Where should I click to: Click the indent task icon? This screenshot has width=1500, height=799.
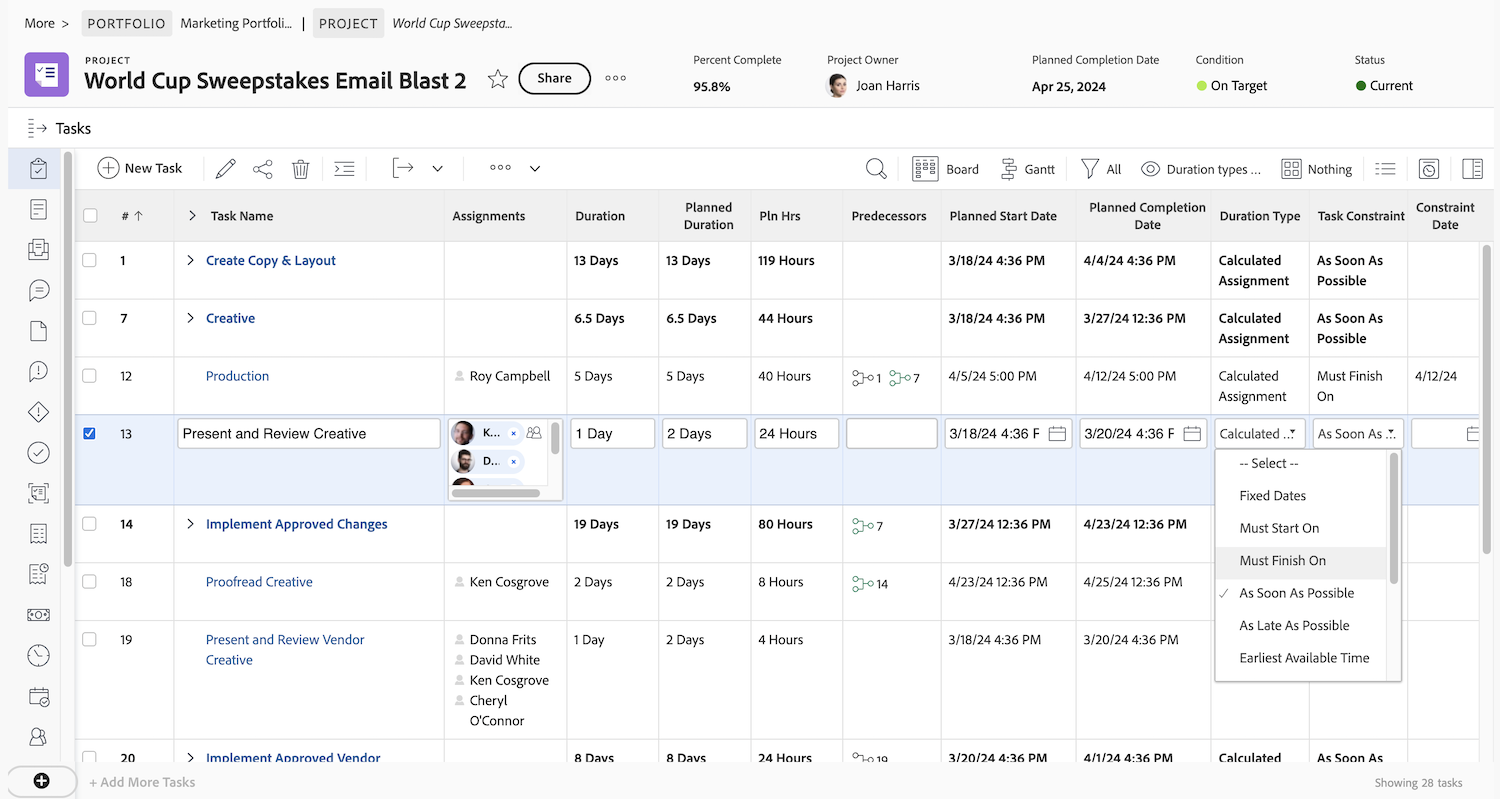click(344, 169)
